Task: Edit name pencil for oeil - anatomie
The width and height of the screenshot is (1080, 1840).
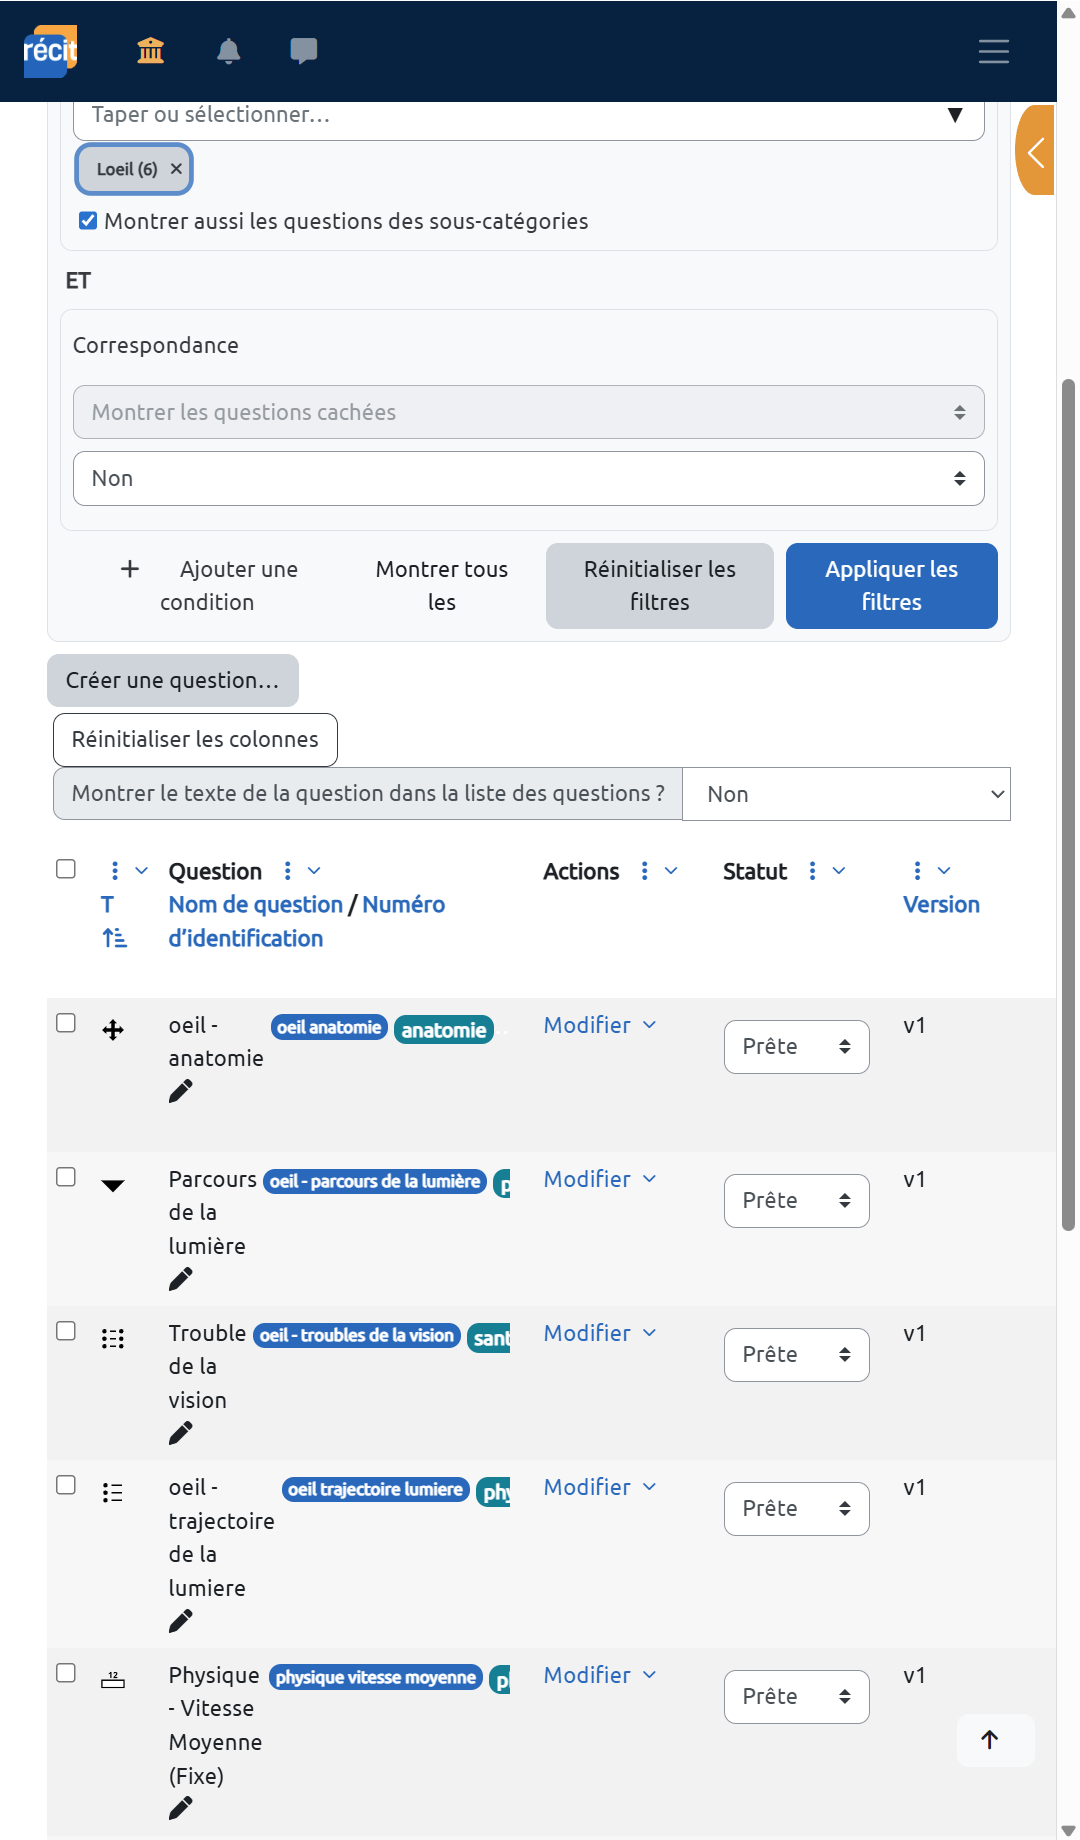Action: (180, 1091)
